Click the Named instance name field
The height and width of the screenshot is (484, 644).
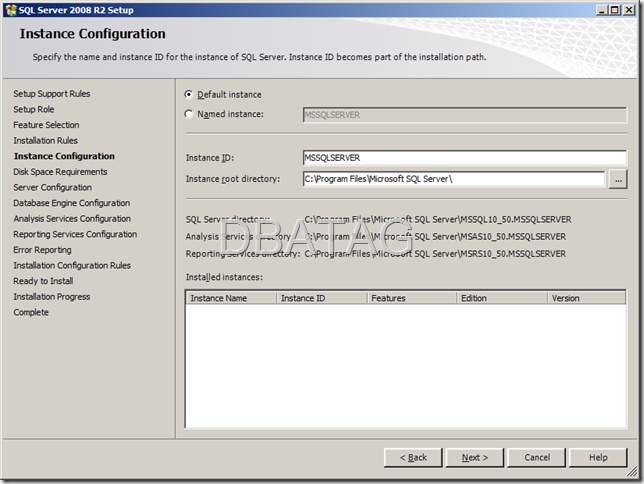(x=465, y=115)
